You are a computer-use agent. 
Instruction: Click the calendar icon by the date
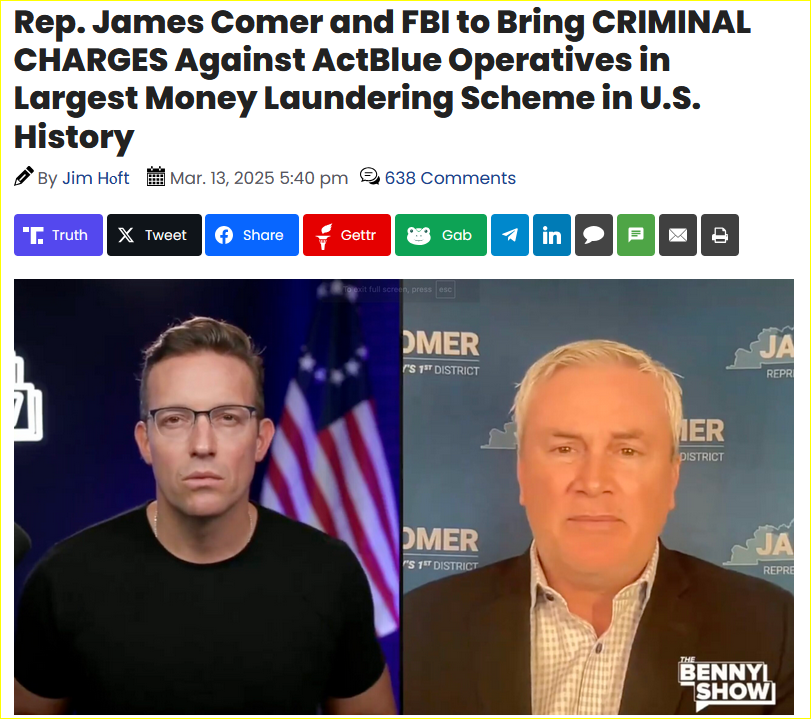pos(156,176)
